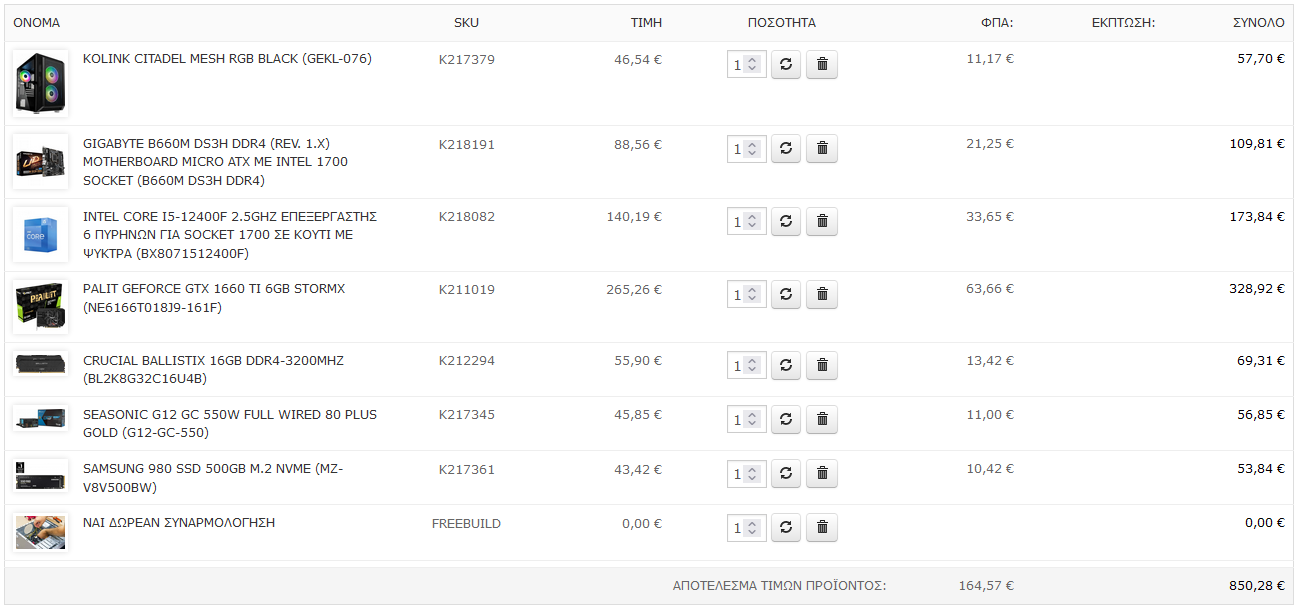Open Seasonic power supply thumbnail
The height and width of the screenshot is (605, 1299).
[x=41, y=418]
